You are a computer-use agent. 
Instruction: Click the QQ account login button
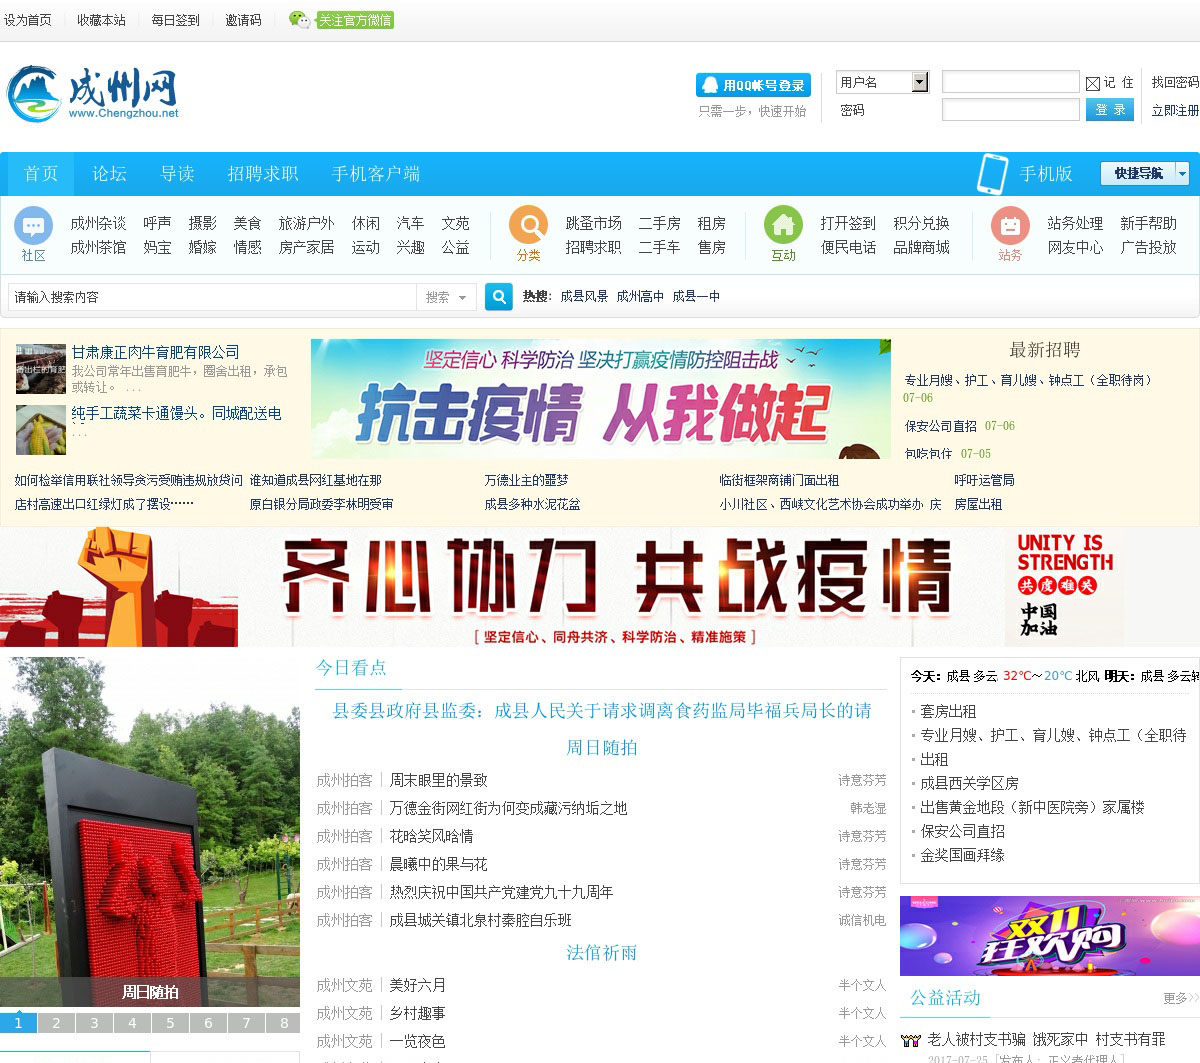coord(753,85)
